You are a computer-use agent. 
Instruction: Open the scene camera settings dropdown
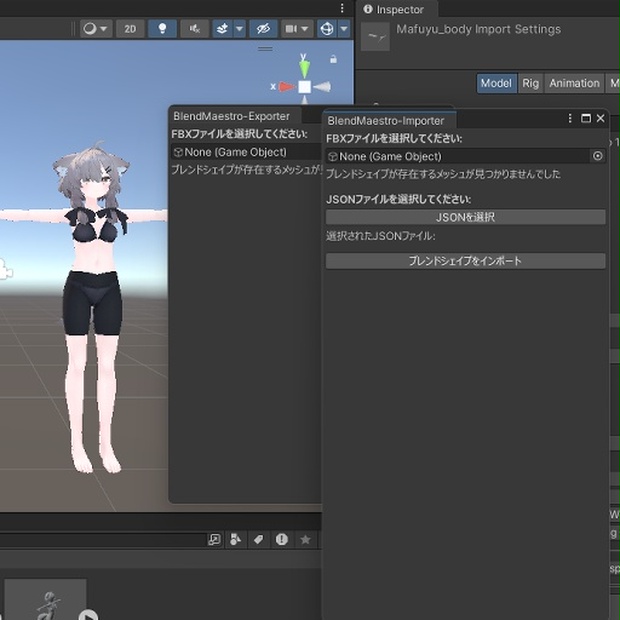[x=296, y=29]
